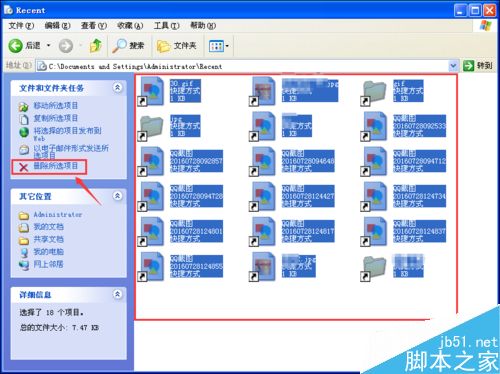Select QQ截图20160728124734 shortcut icon
The width and height of the screenshot is (500, 374).
(375, 196)
